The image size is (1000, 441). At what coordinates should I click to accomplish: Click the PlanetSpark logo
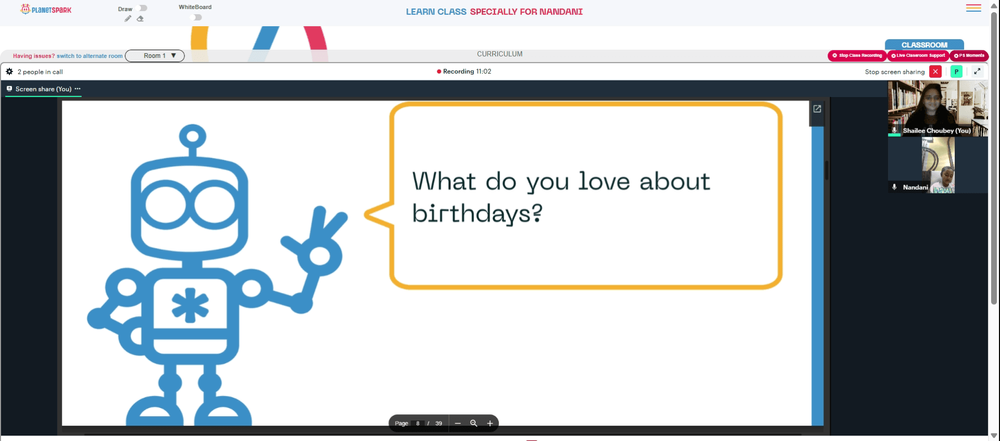(45, 10)
